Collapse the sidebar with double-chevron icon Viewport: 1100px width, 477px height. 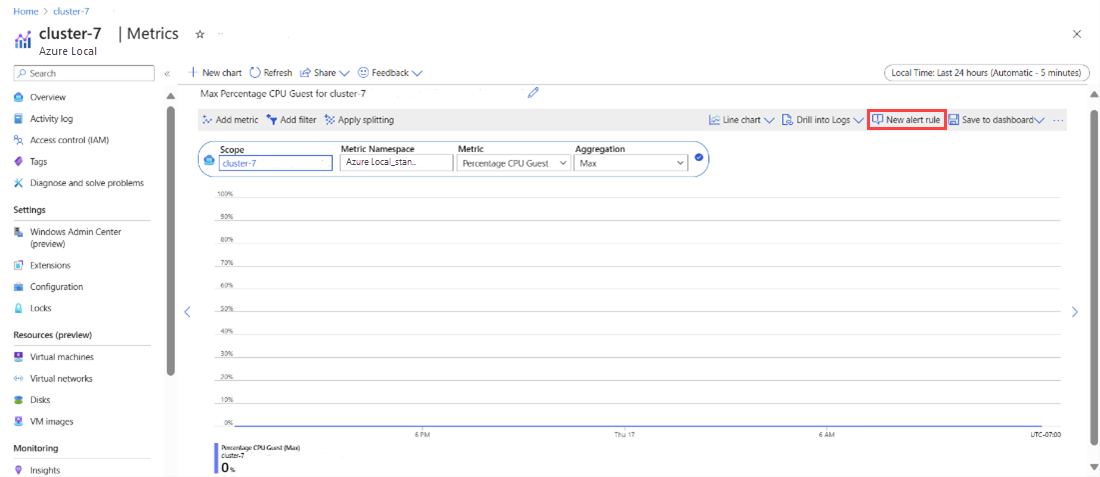point(167,73)
